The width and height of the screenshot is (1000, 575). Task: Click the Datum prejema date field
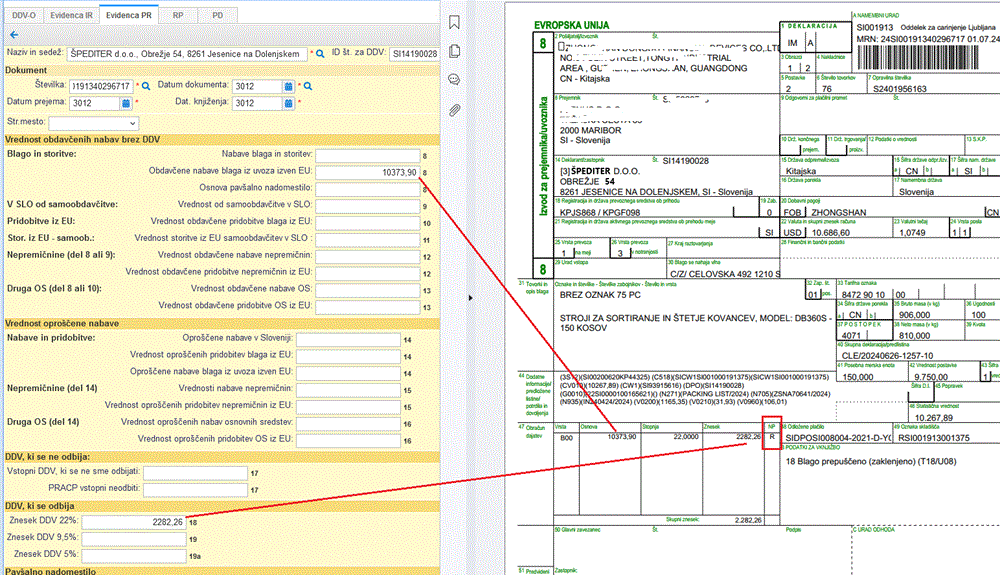[94, 103]
